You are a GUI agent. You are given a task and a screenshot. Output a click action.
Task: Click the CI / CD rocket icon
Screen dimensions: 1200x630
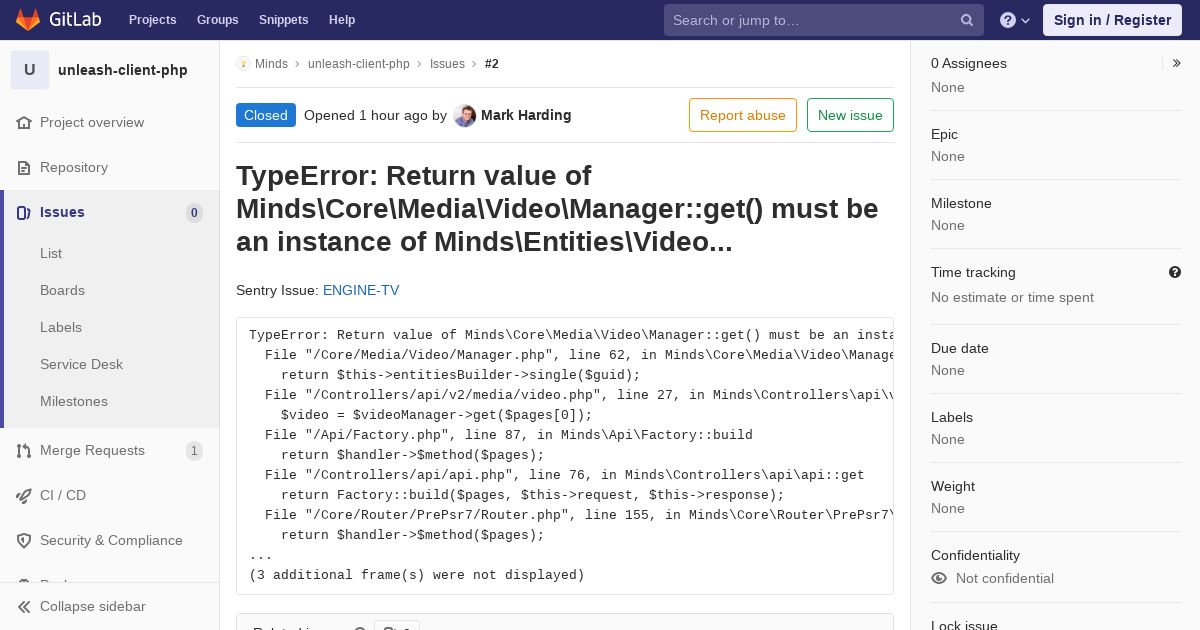click(24, 495)
